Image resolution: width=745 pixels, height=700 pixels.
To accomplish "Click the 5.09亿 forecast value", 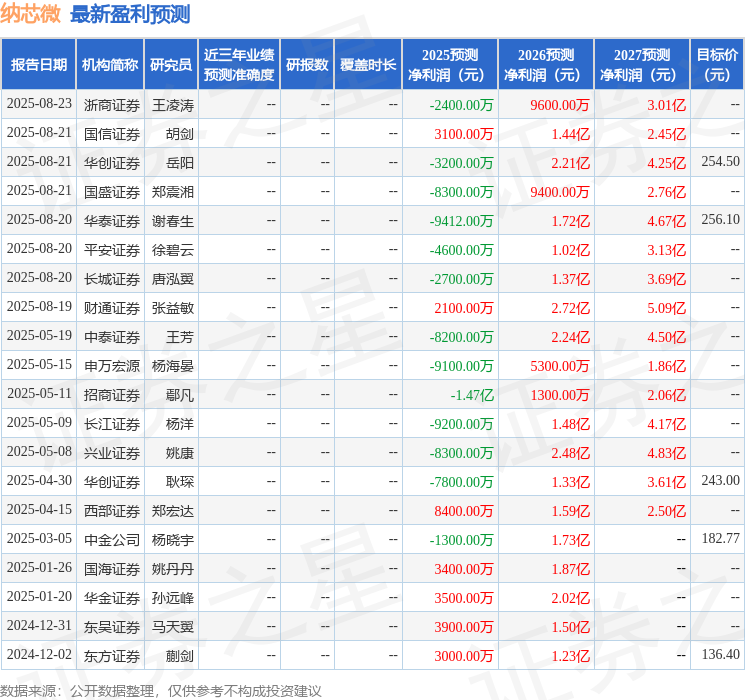I will pyautogui.click(x=666, y=308).
